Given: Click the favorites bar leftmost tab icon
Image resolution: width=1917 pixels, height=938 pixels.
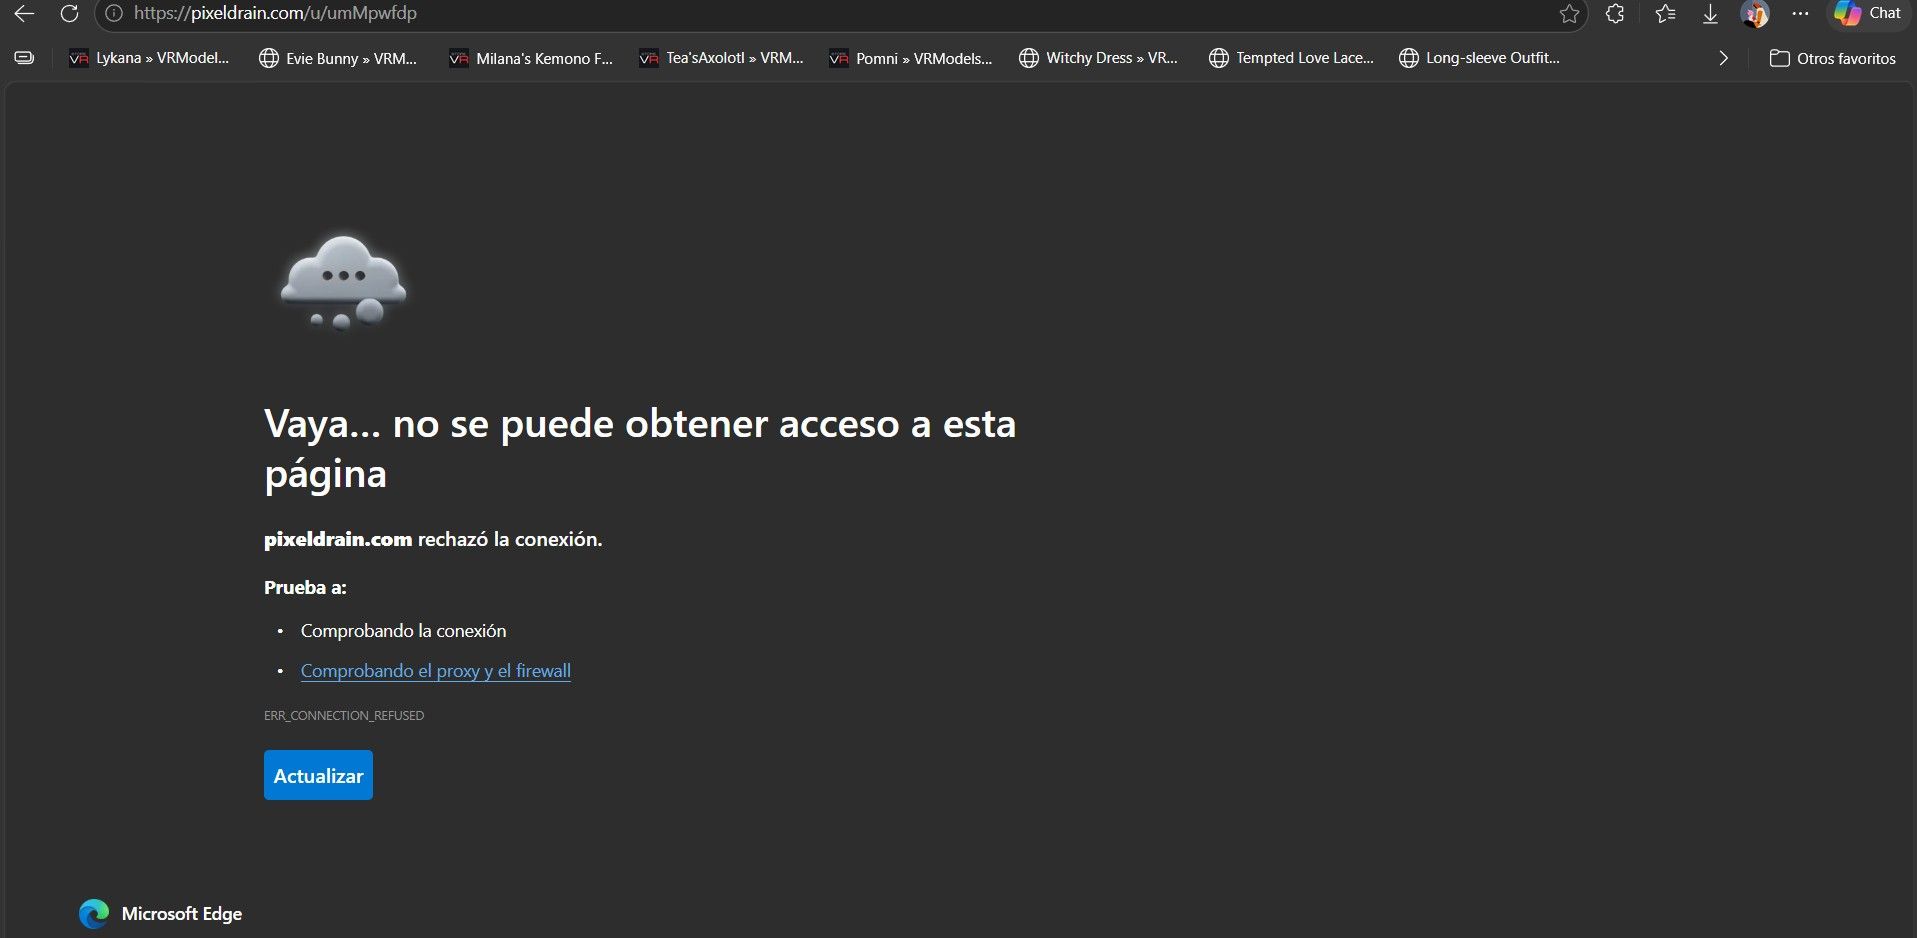Looking at the screenshot, I should pos(24,58).
